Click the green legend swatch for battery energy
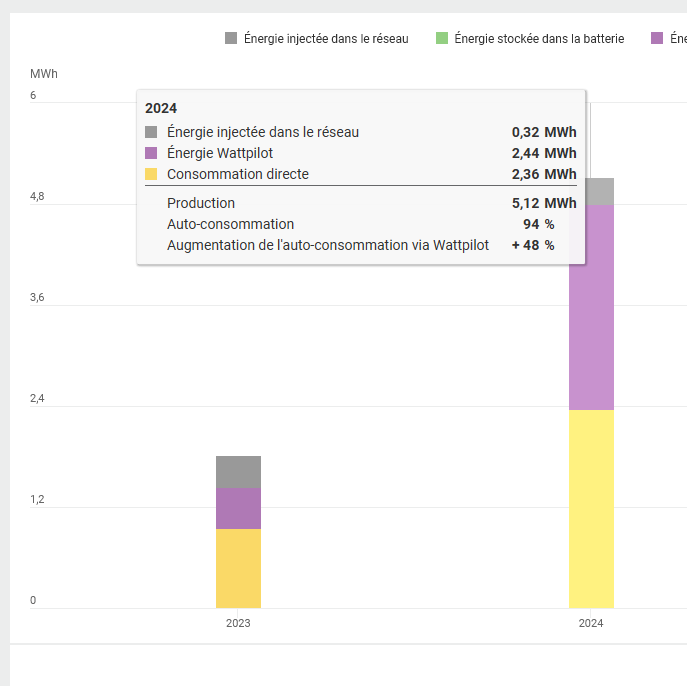The height and width of the screenshot is (686, 687). coord(441,39)
